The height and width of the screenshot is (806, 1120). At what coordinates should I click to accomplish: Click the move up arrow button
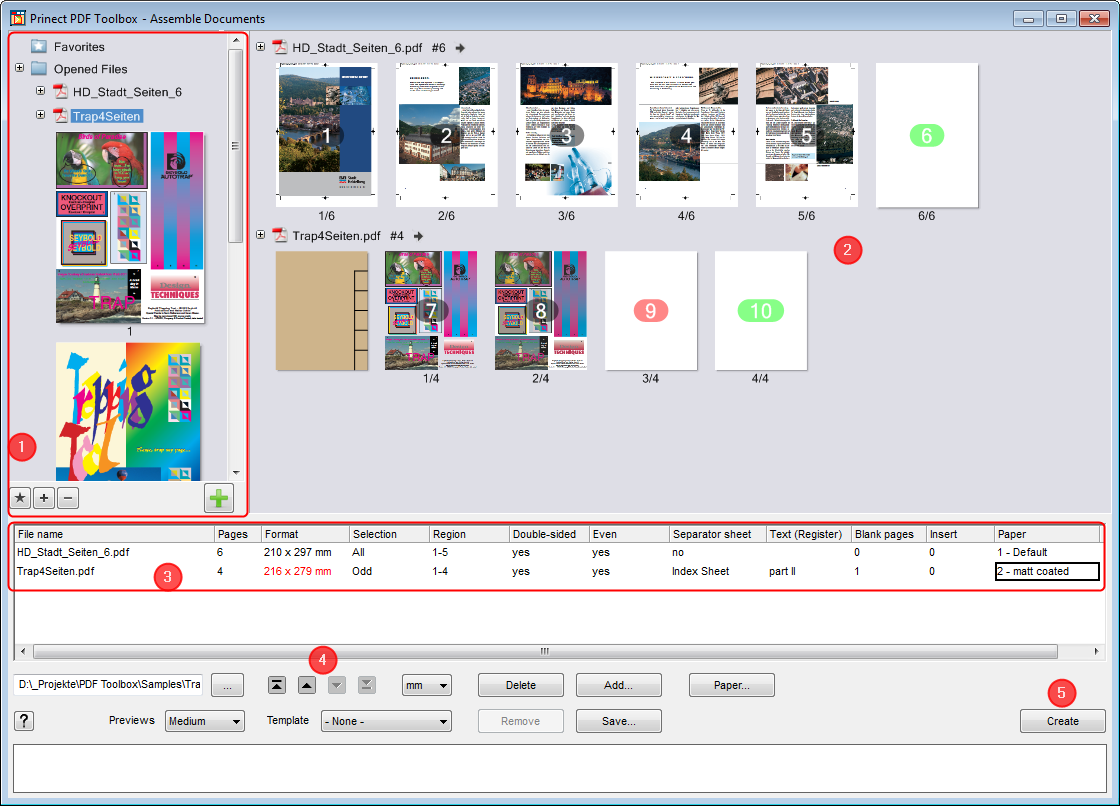pyautogui.click(x=307, y=685)
